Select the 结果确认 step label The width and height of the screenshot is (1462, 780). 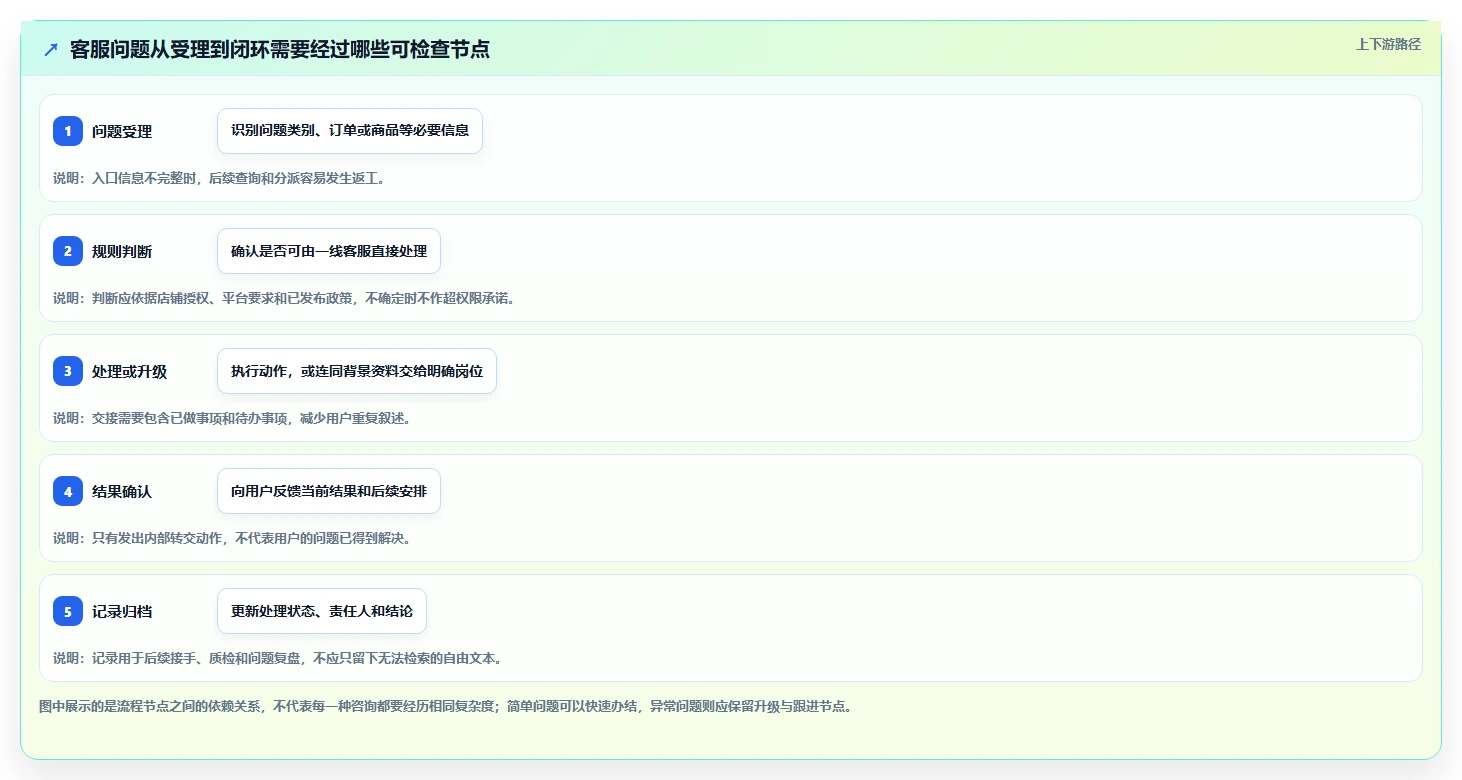coord(122,491)
